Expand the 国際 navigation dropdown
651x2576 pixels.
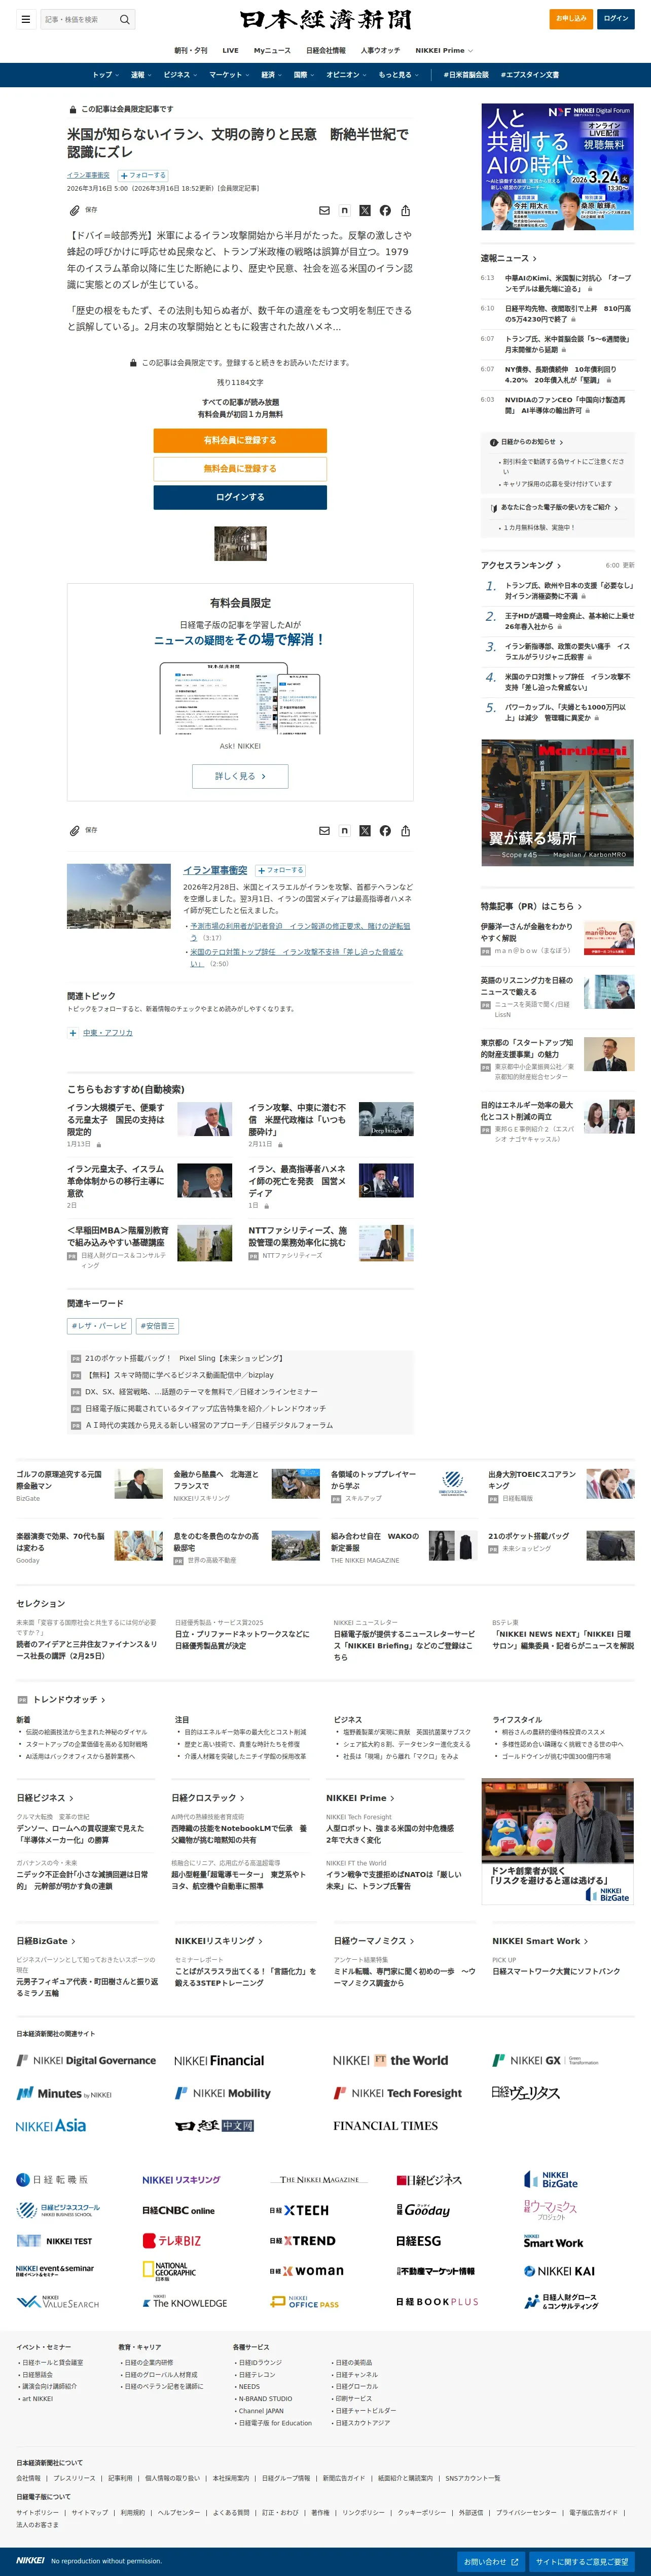pyautogui.click(x=304, y=75)
